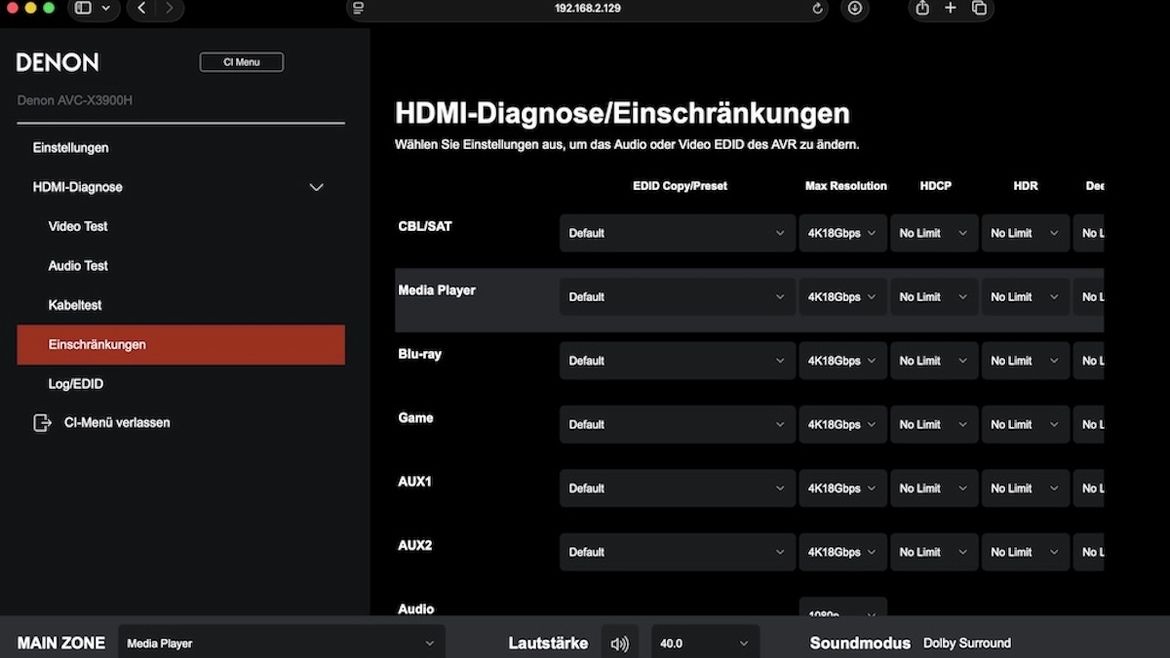Click the CI Menu button
The image size is (1170, 658).
241,62
